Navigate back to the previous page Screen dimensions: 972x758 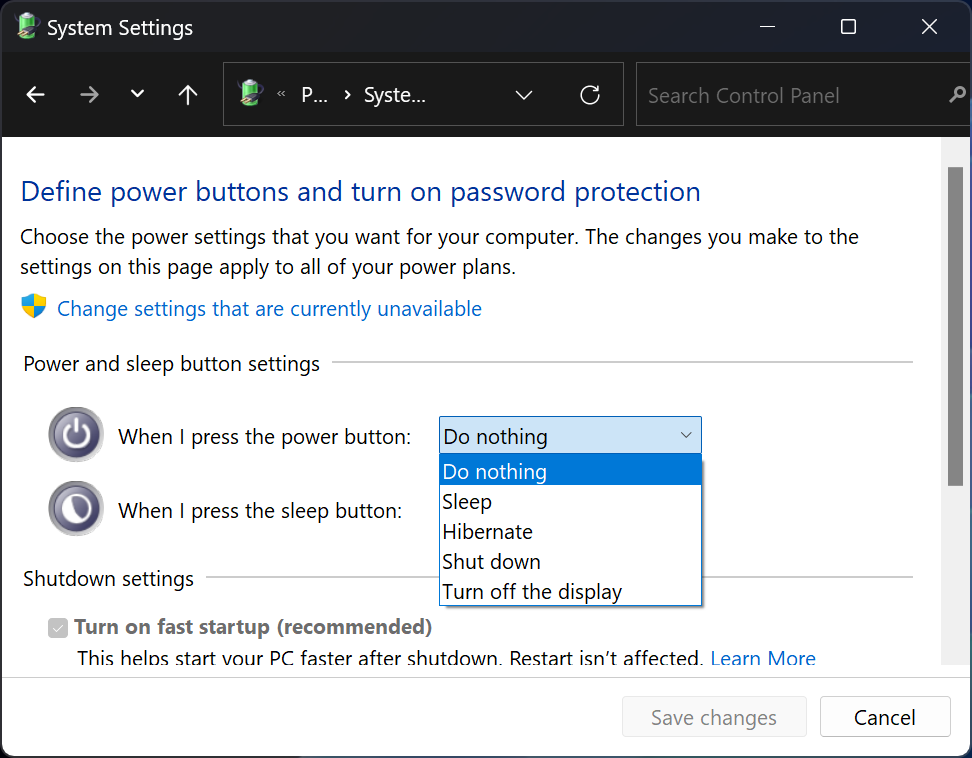tap(36, 93)
